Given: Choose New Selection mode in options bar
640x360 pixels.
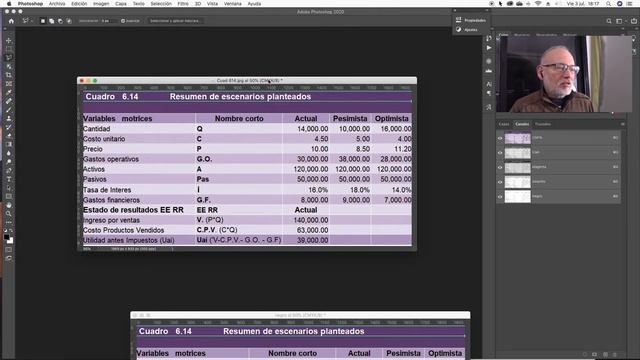Looking at the screenshot, I should pyautogui.click(x=42, y=21).
